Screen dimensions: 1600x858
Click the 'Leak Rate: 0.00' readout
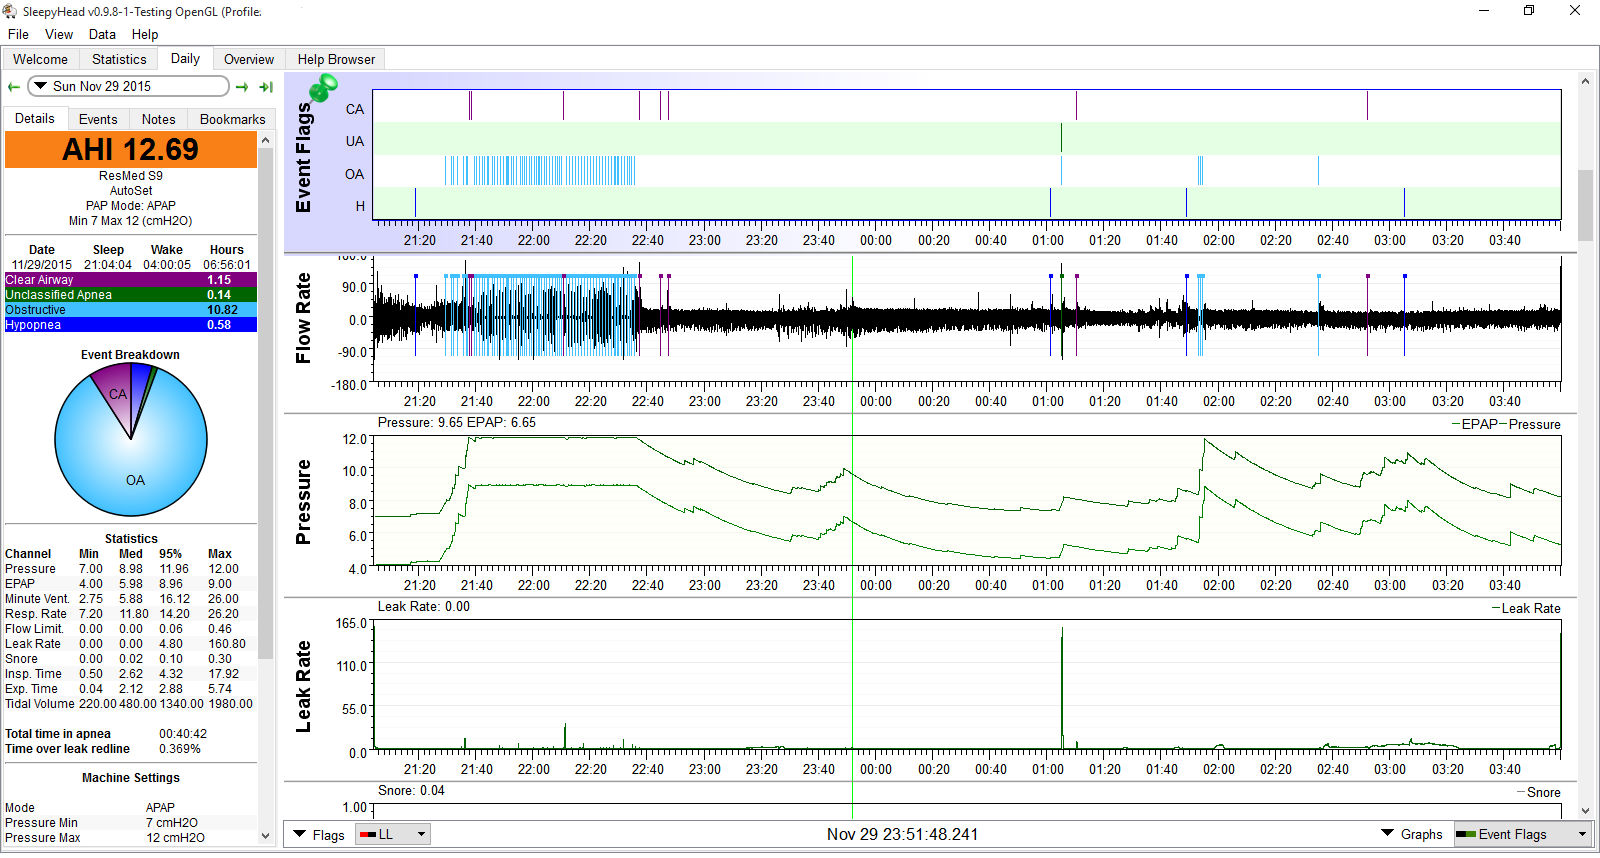click(x=423, y=606)
